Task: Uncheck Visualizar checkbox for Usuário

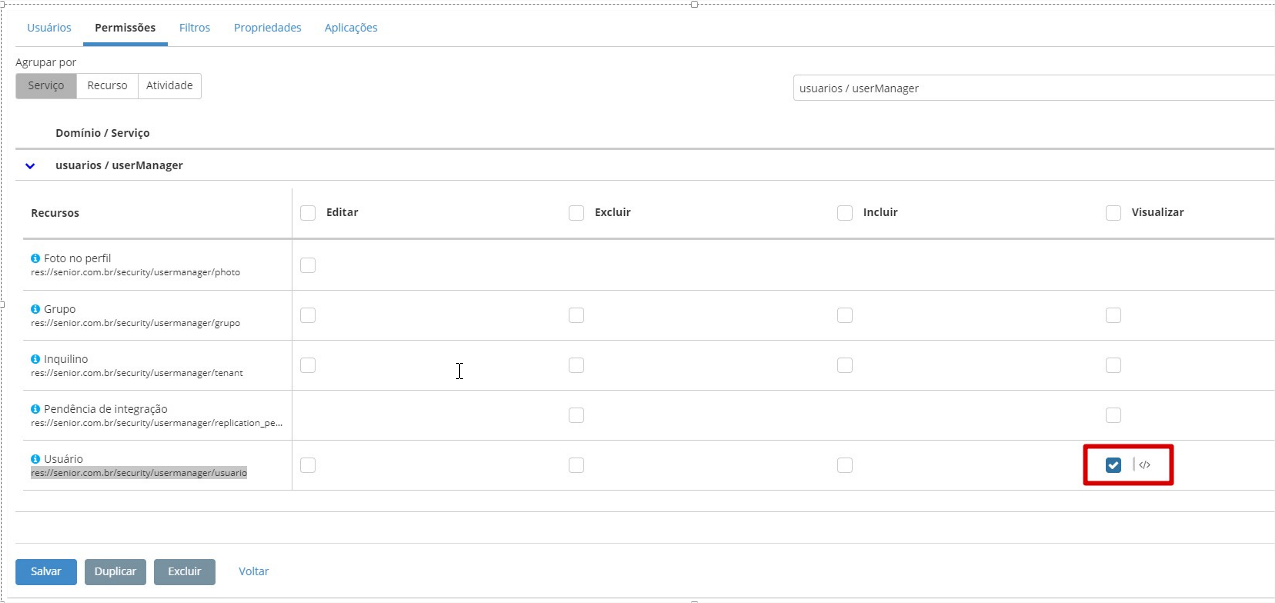Action: 1113,465
